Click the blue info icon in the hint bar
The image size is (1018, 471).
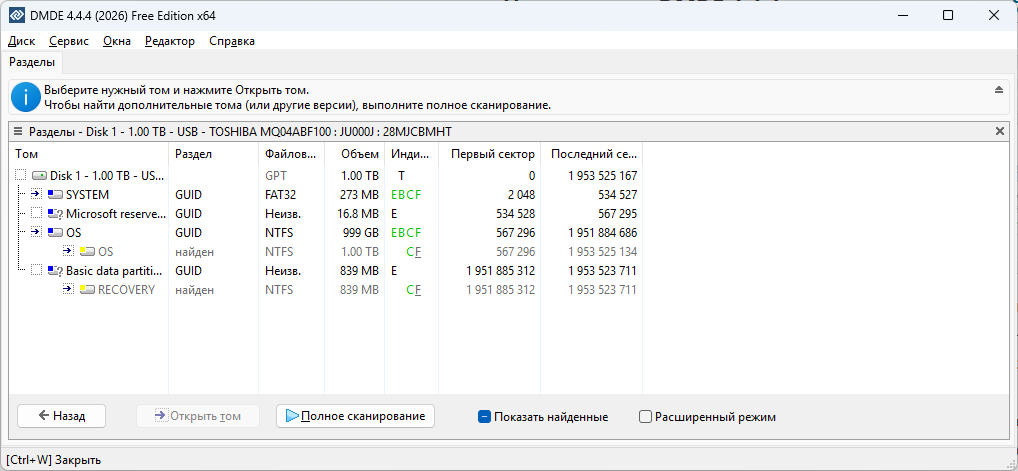(25, 98)
